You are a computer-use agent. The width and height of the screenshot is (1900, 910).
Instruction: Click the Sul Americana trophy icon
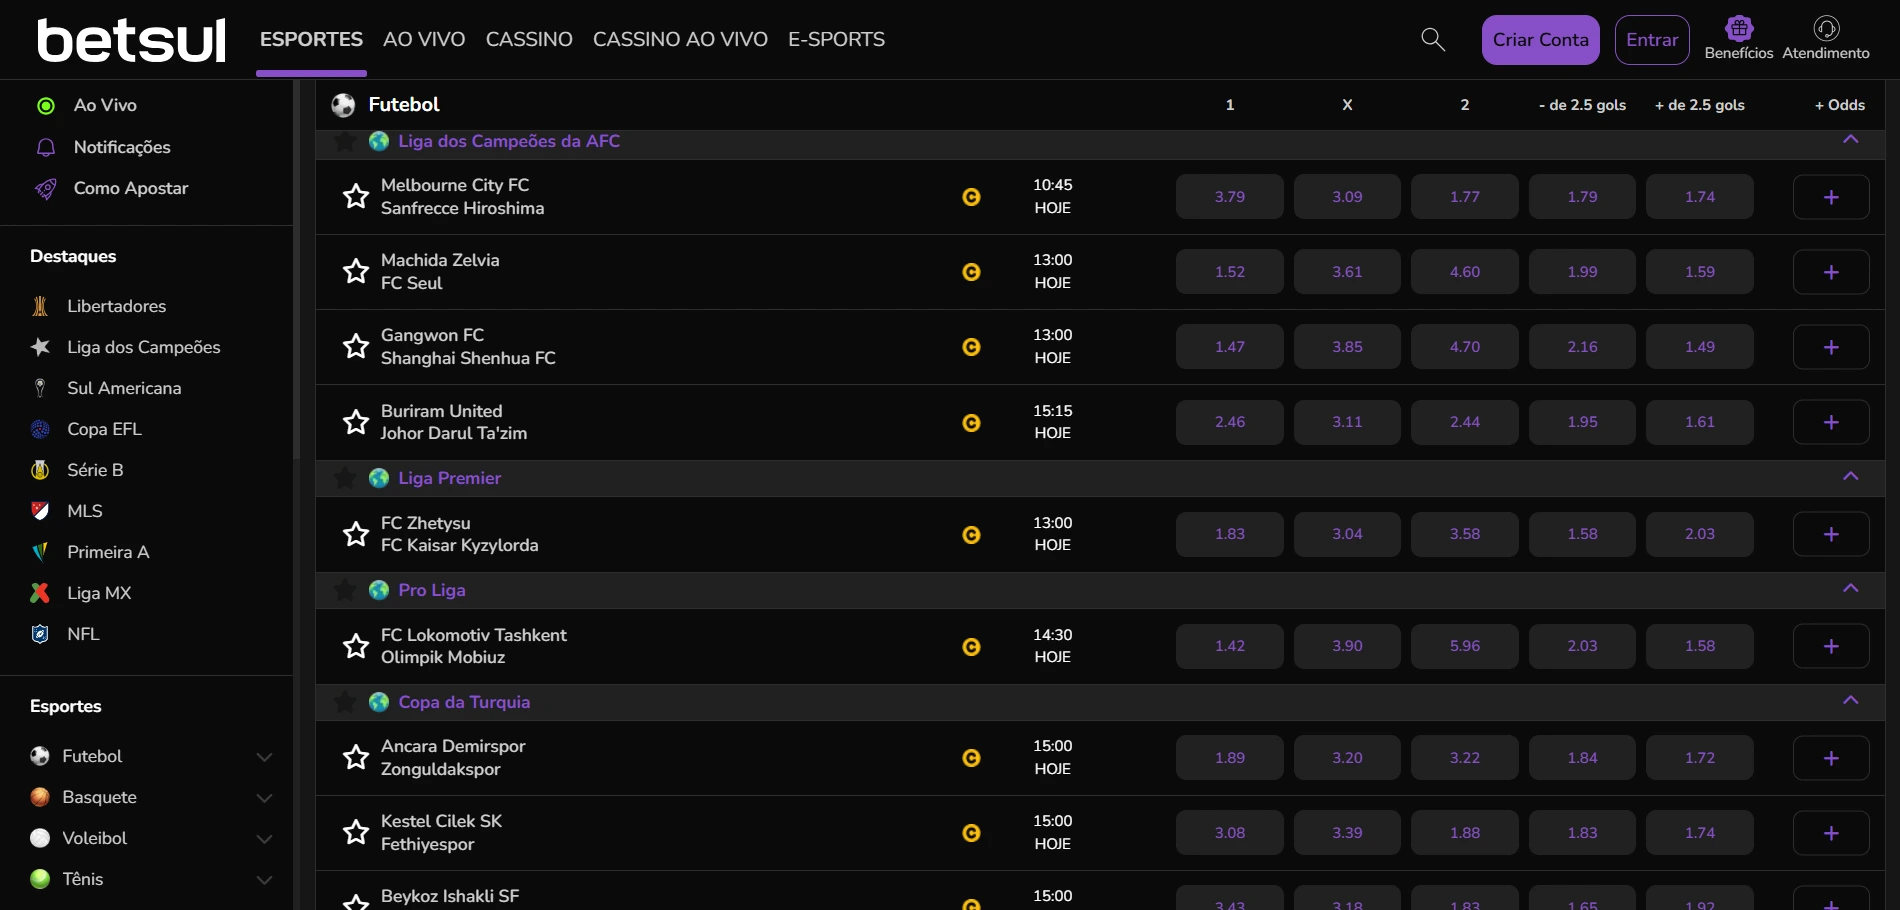tap(40, 388)
